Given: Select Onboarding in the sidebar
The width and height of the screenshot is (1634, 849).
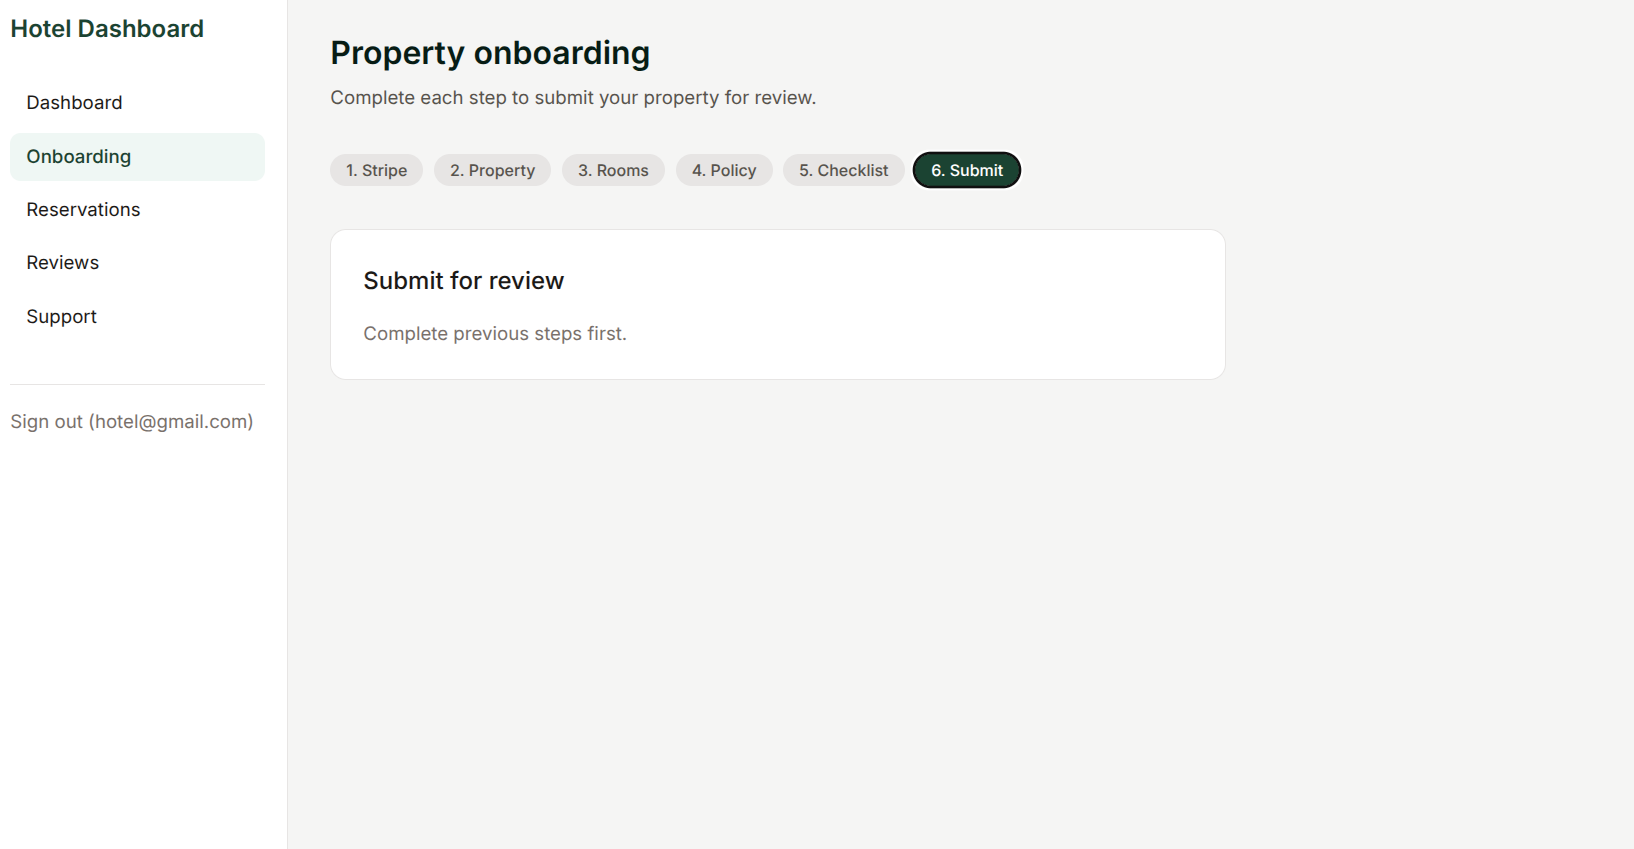Looking at the screenshot, I should (137, 157).
